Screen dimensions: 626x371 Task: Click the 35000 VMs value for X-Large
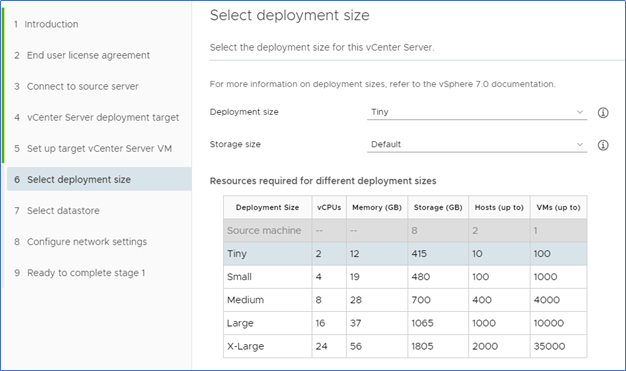point(549,346)
